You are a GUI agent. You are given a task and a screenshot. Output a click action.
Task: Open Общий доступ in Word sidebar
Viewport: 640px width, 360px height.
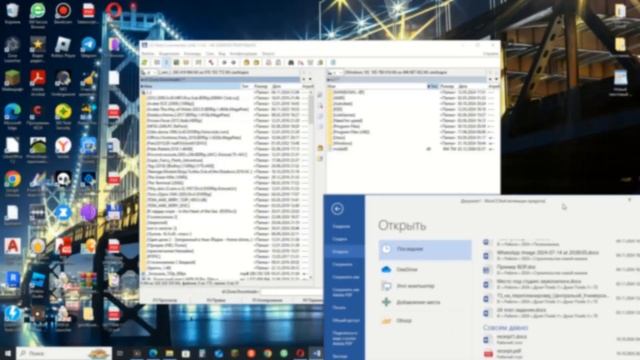click(x=345, y=320)
